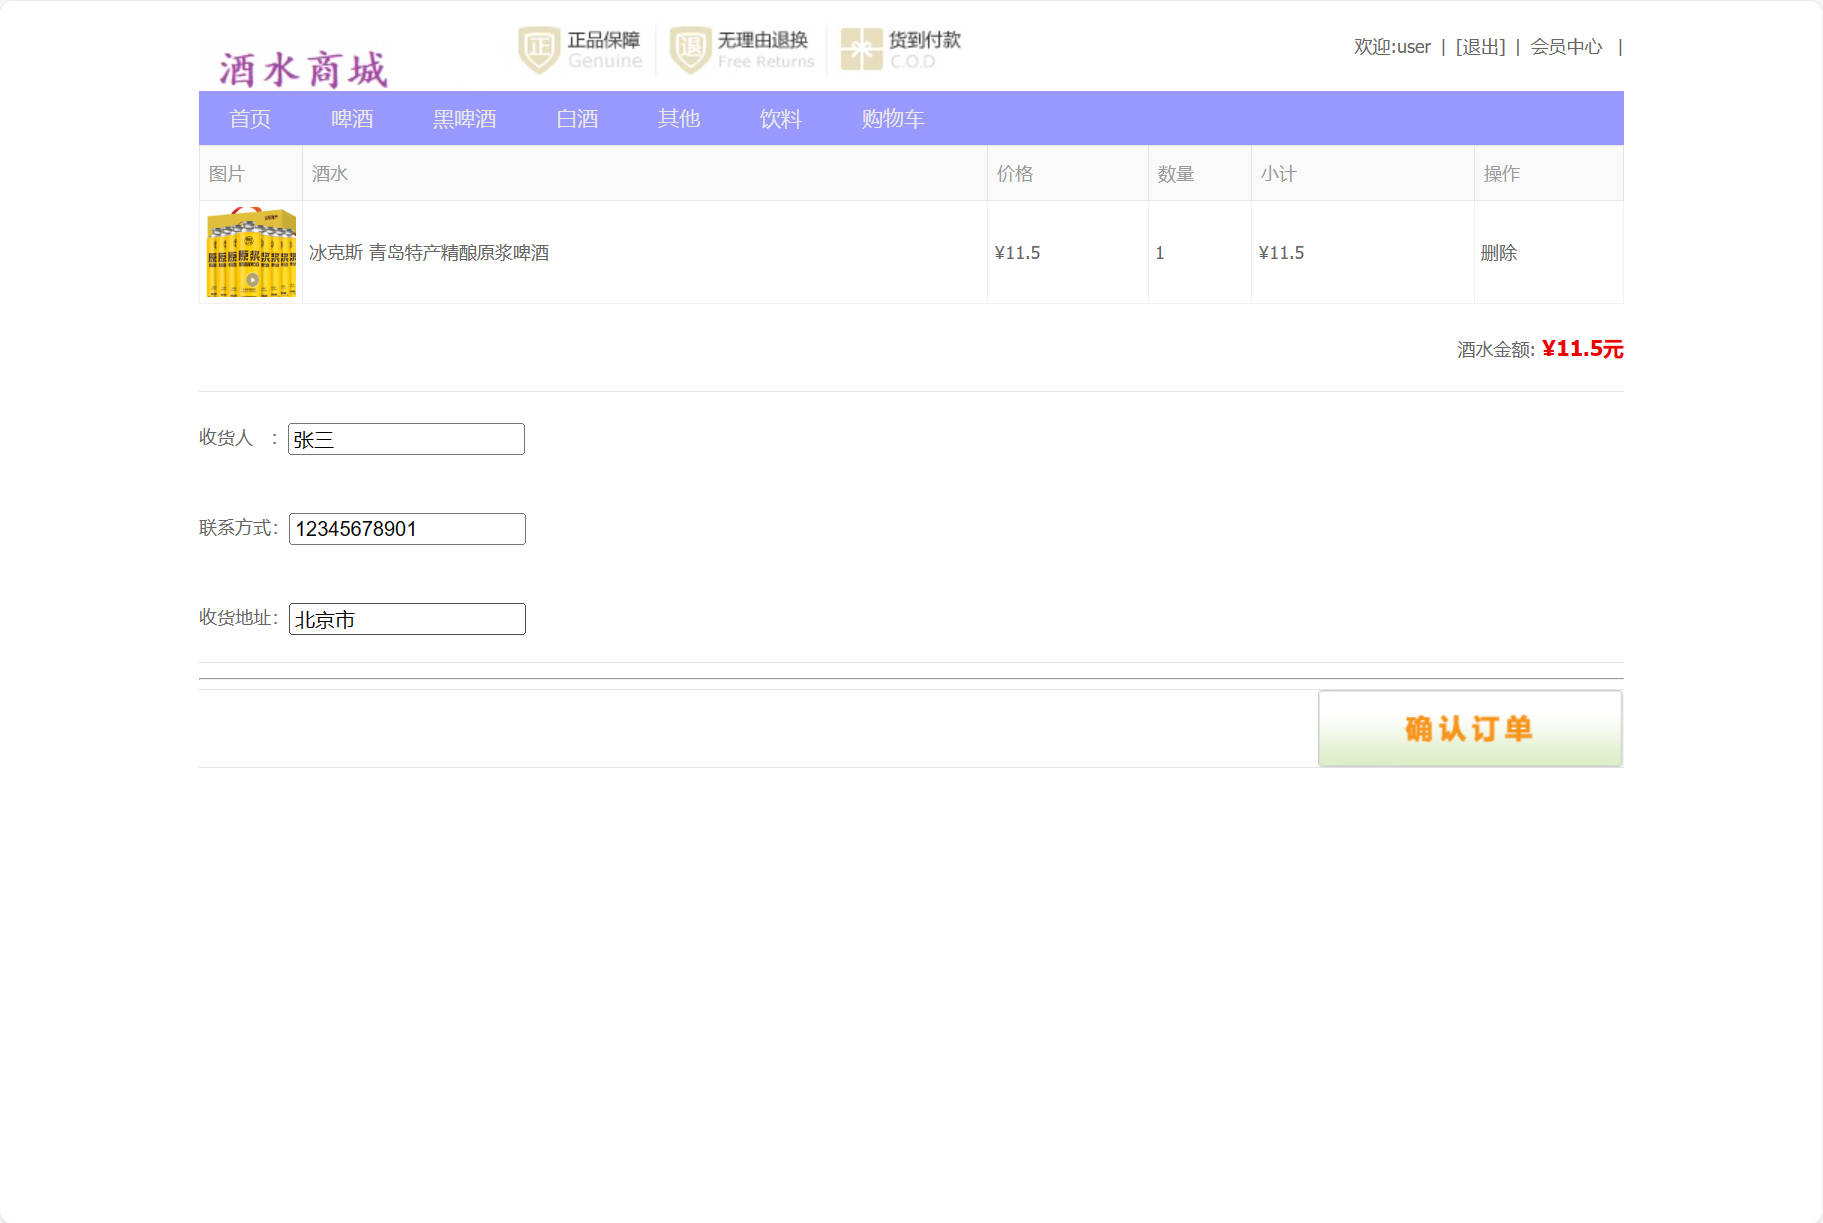Click the recipient name field showing 张三
1823x1223 pixels.
[406, 438]
